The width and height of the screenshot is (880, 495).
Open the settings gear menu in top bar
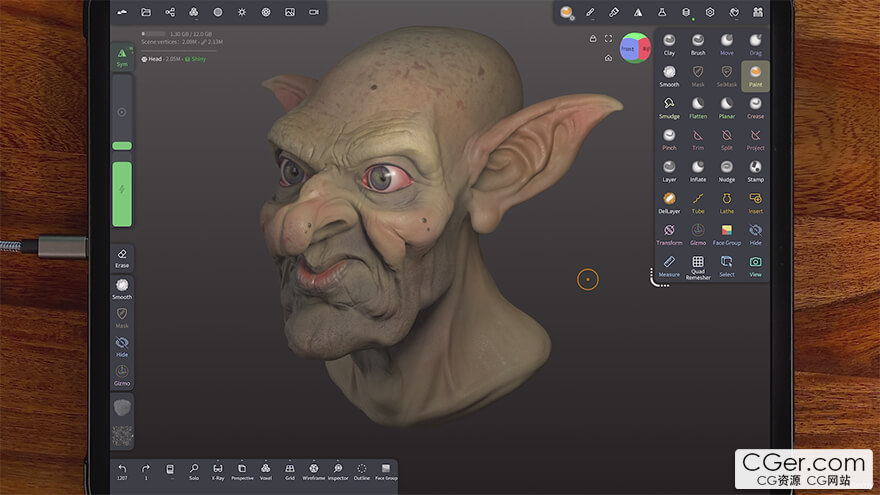710,12
